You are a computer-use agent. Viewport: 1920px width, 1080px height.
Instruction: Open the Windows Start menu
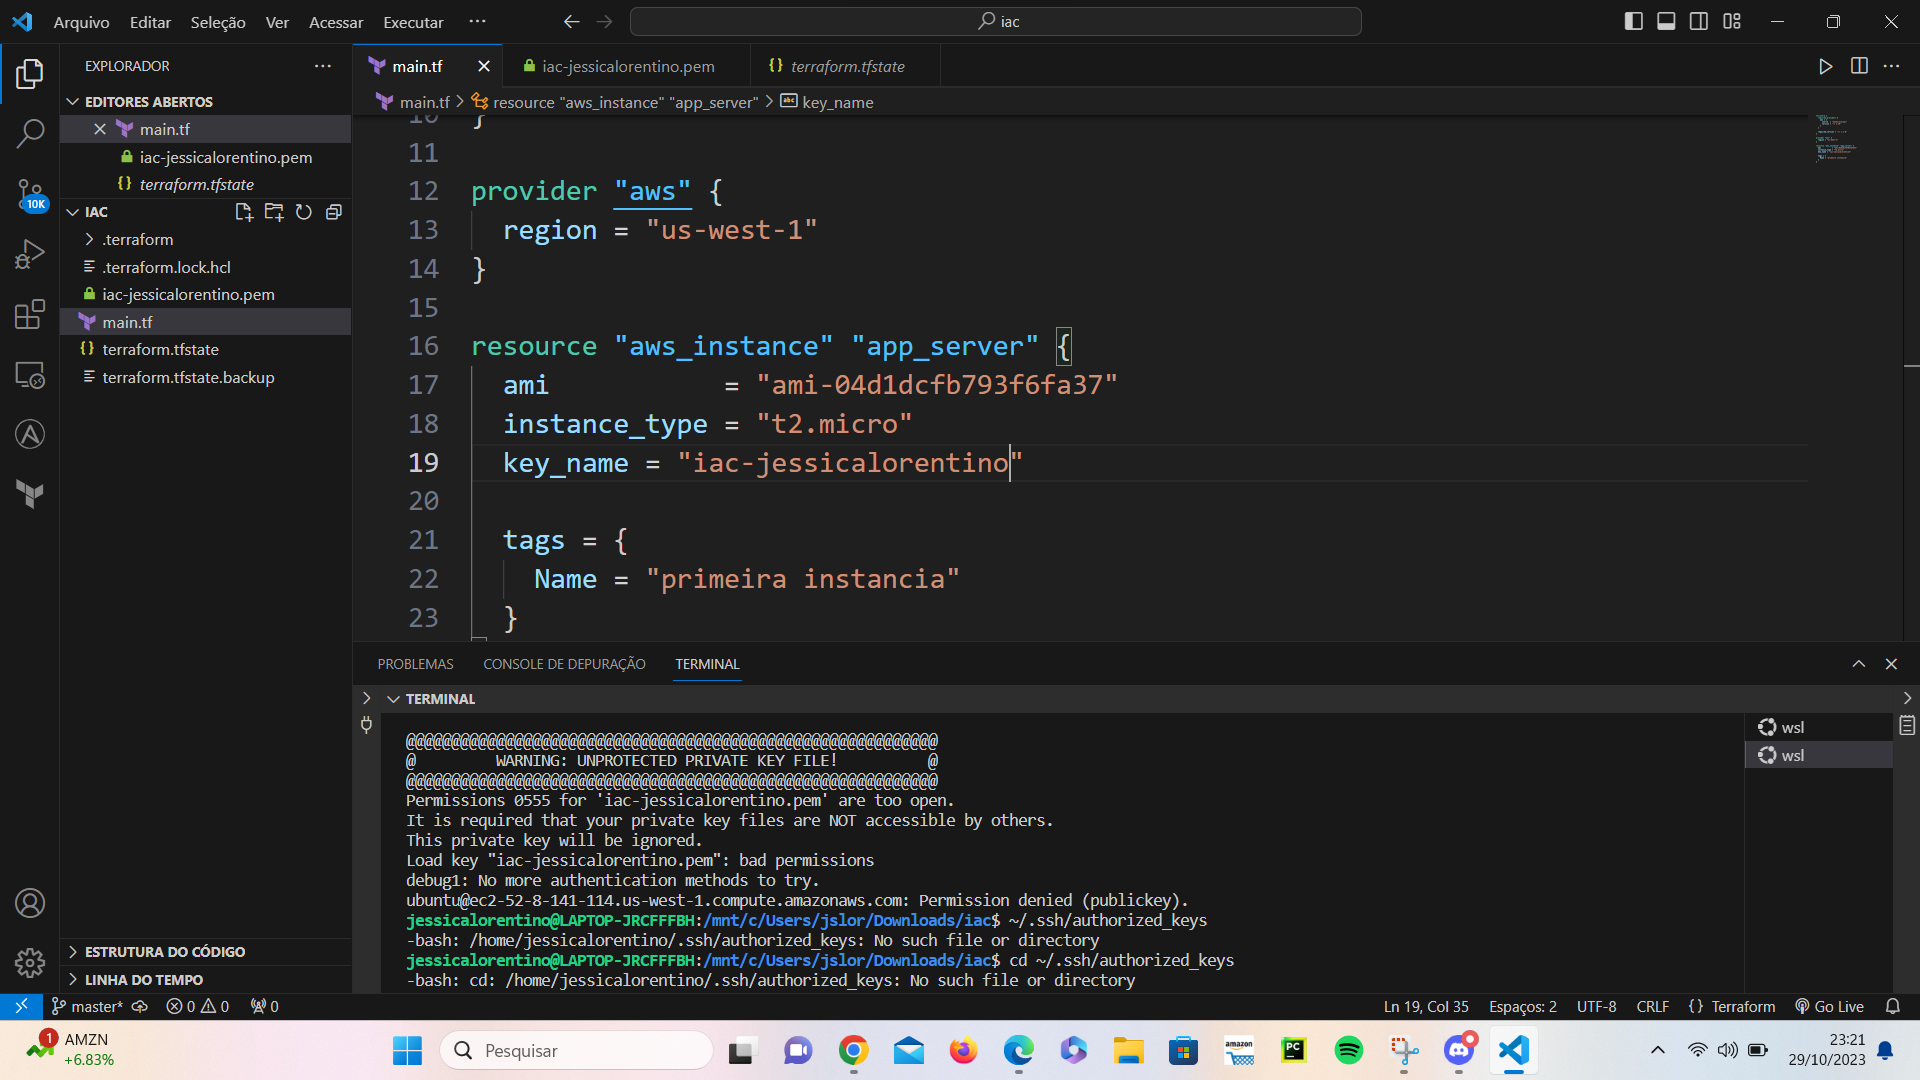pos(407,1050)
